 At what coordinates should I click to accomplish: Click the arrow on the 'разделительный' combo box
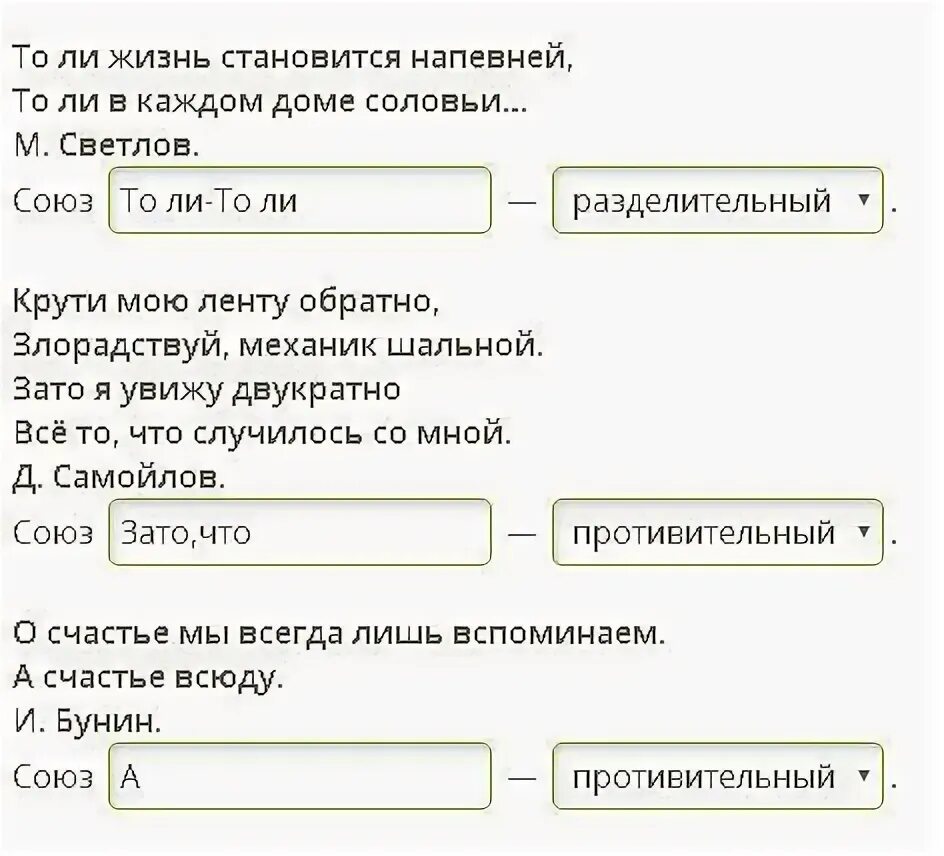[864, 199]
